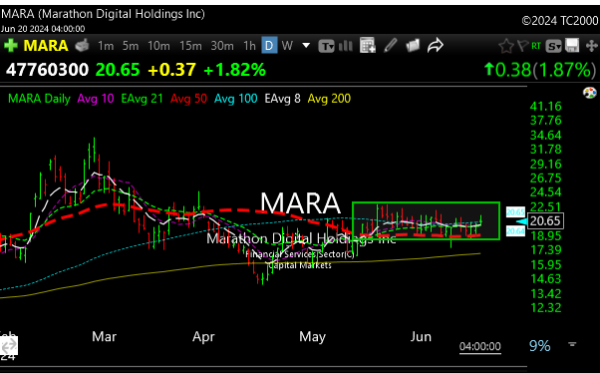Select the 5m timeframe
Screen dimensions: 600x373
[x=130, y=46]
